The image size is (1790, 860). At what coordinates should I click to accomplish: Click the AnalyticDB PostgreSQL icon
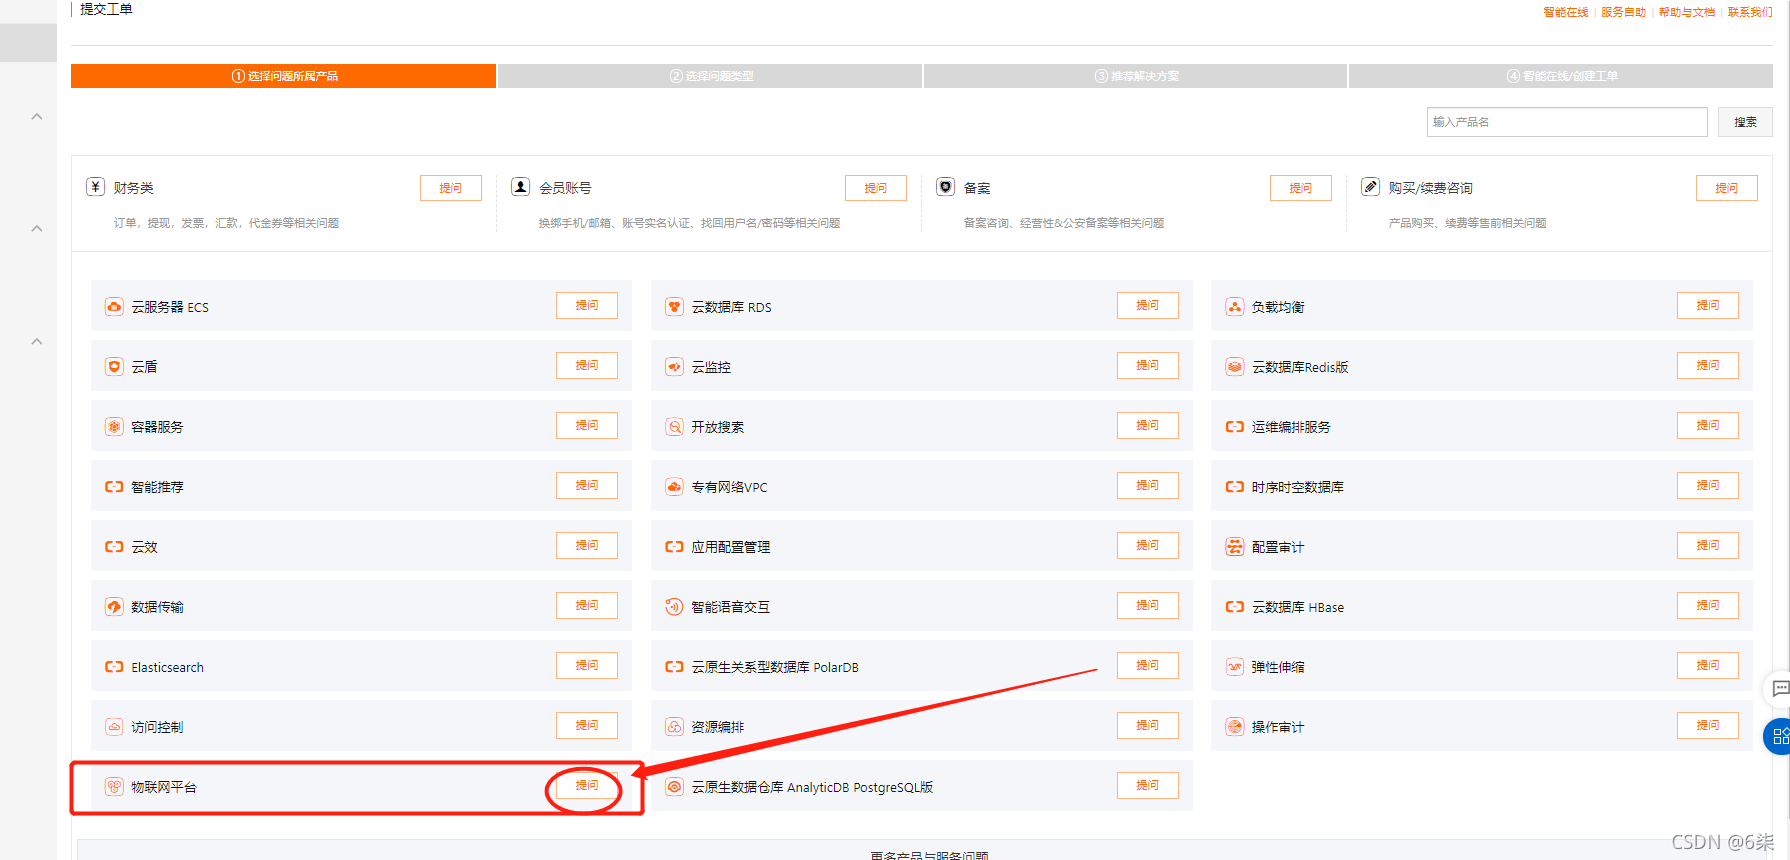674,787
